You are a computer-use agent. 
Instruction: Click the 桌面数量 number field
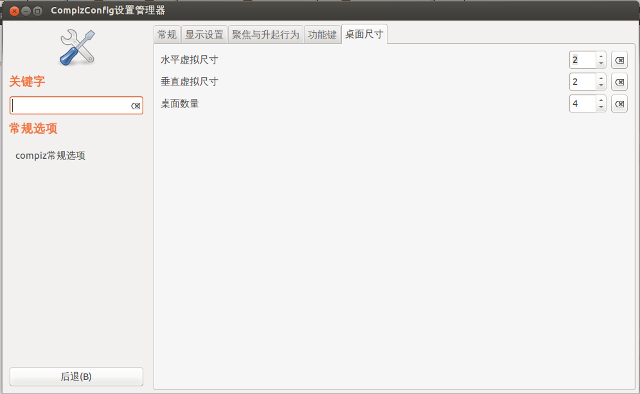tap(583, 104)
